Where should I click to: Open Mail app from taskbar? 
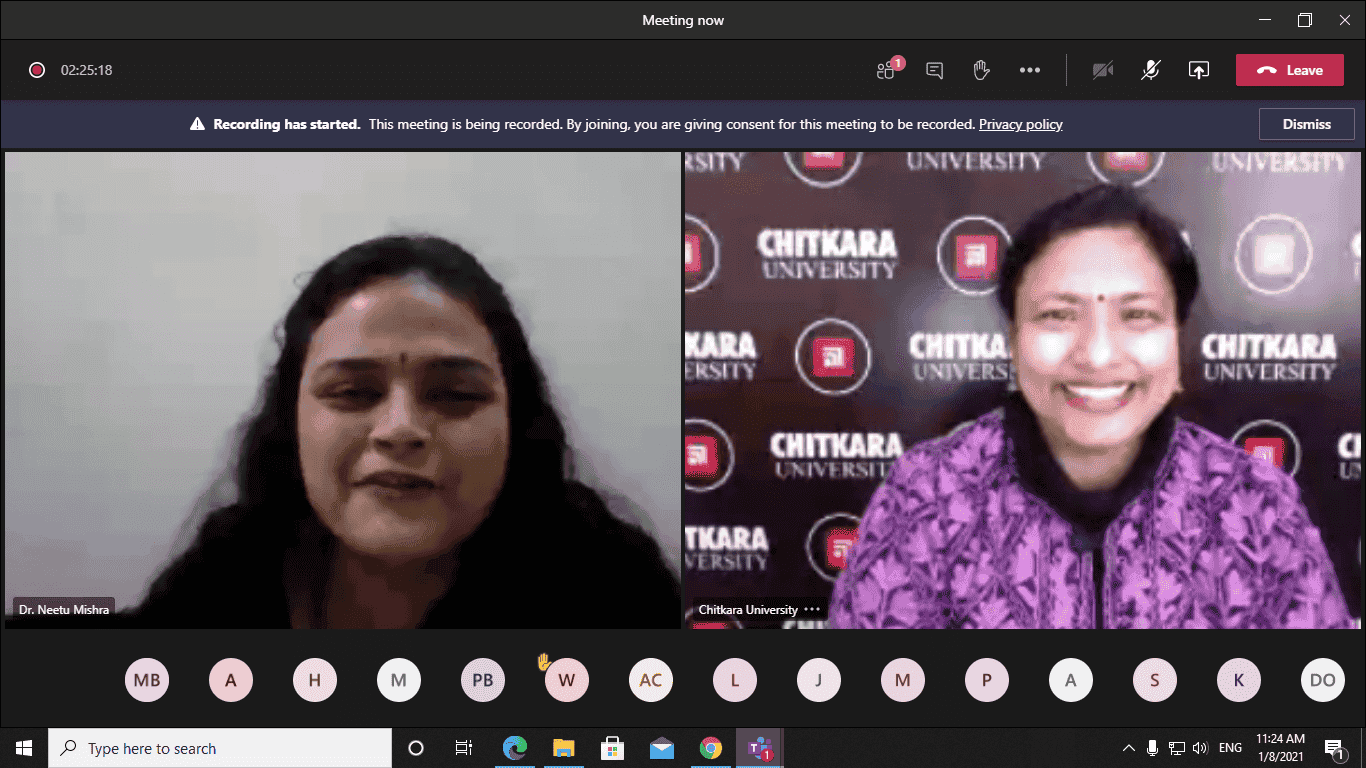click(662, 748)
